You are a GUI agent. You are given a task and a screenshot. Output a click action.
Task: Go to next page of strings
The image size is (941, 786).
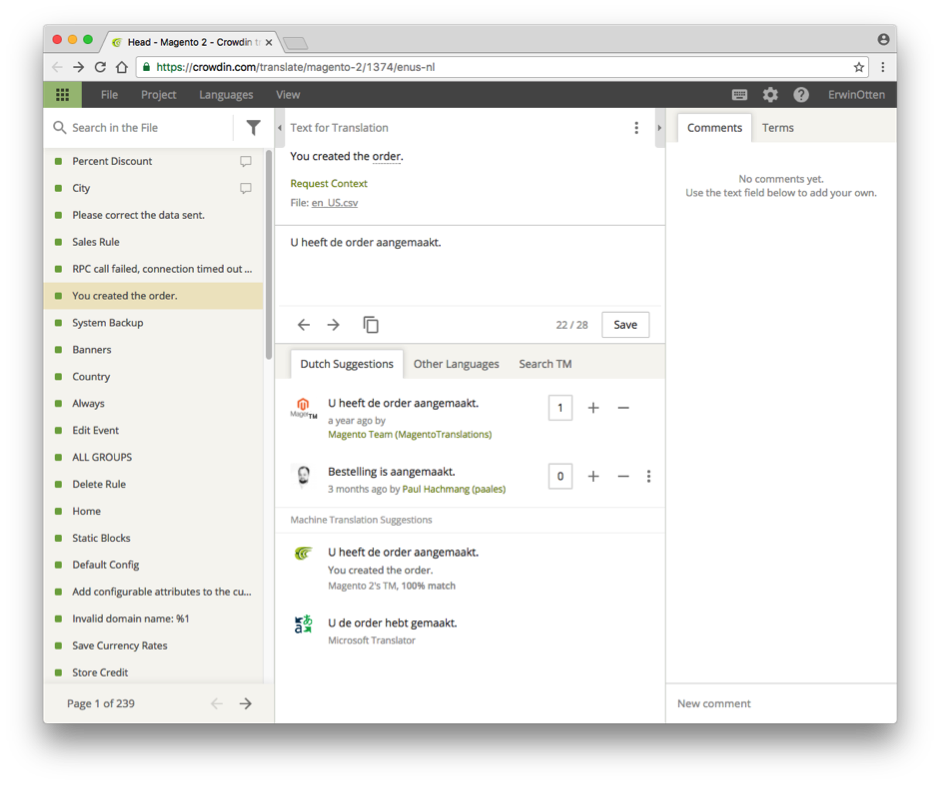point(245,703)
